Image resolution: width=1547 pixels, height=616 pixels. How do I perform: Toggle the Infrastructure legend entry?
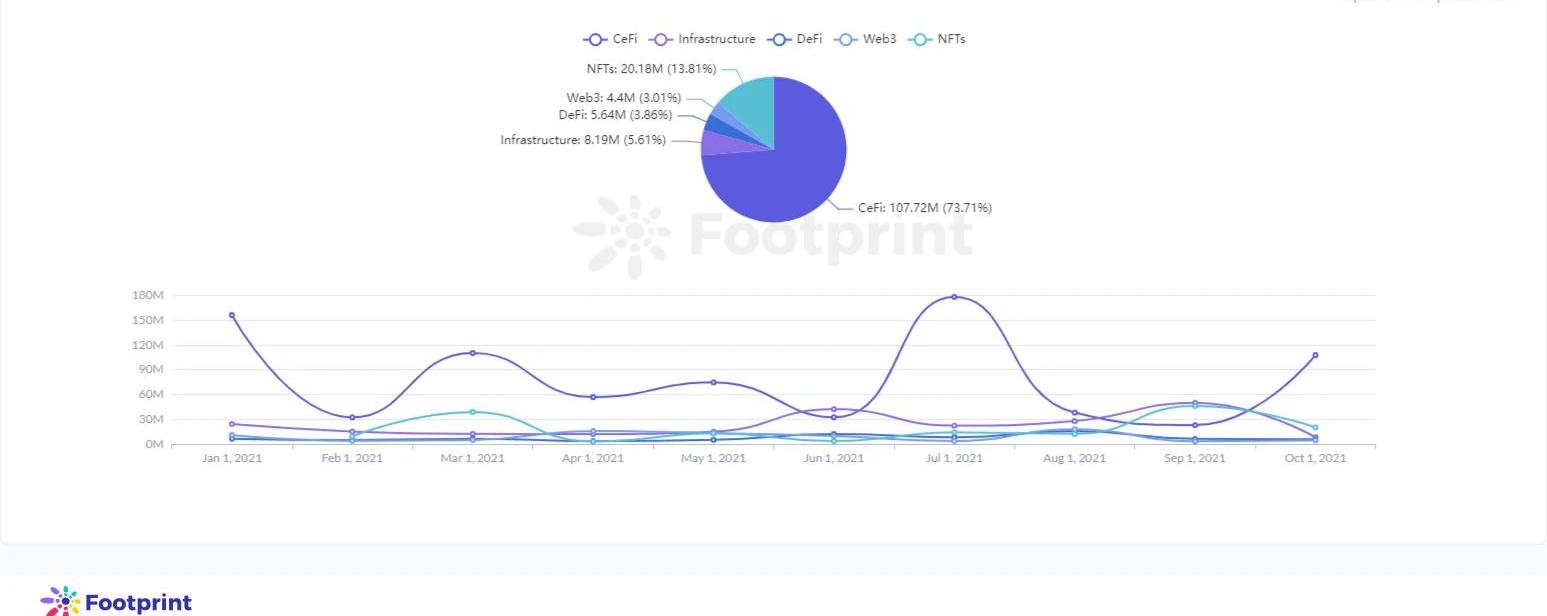703,39
